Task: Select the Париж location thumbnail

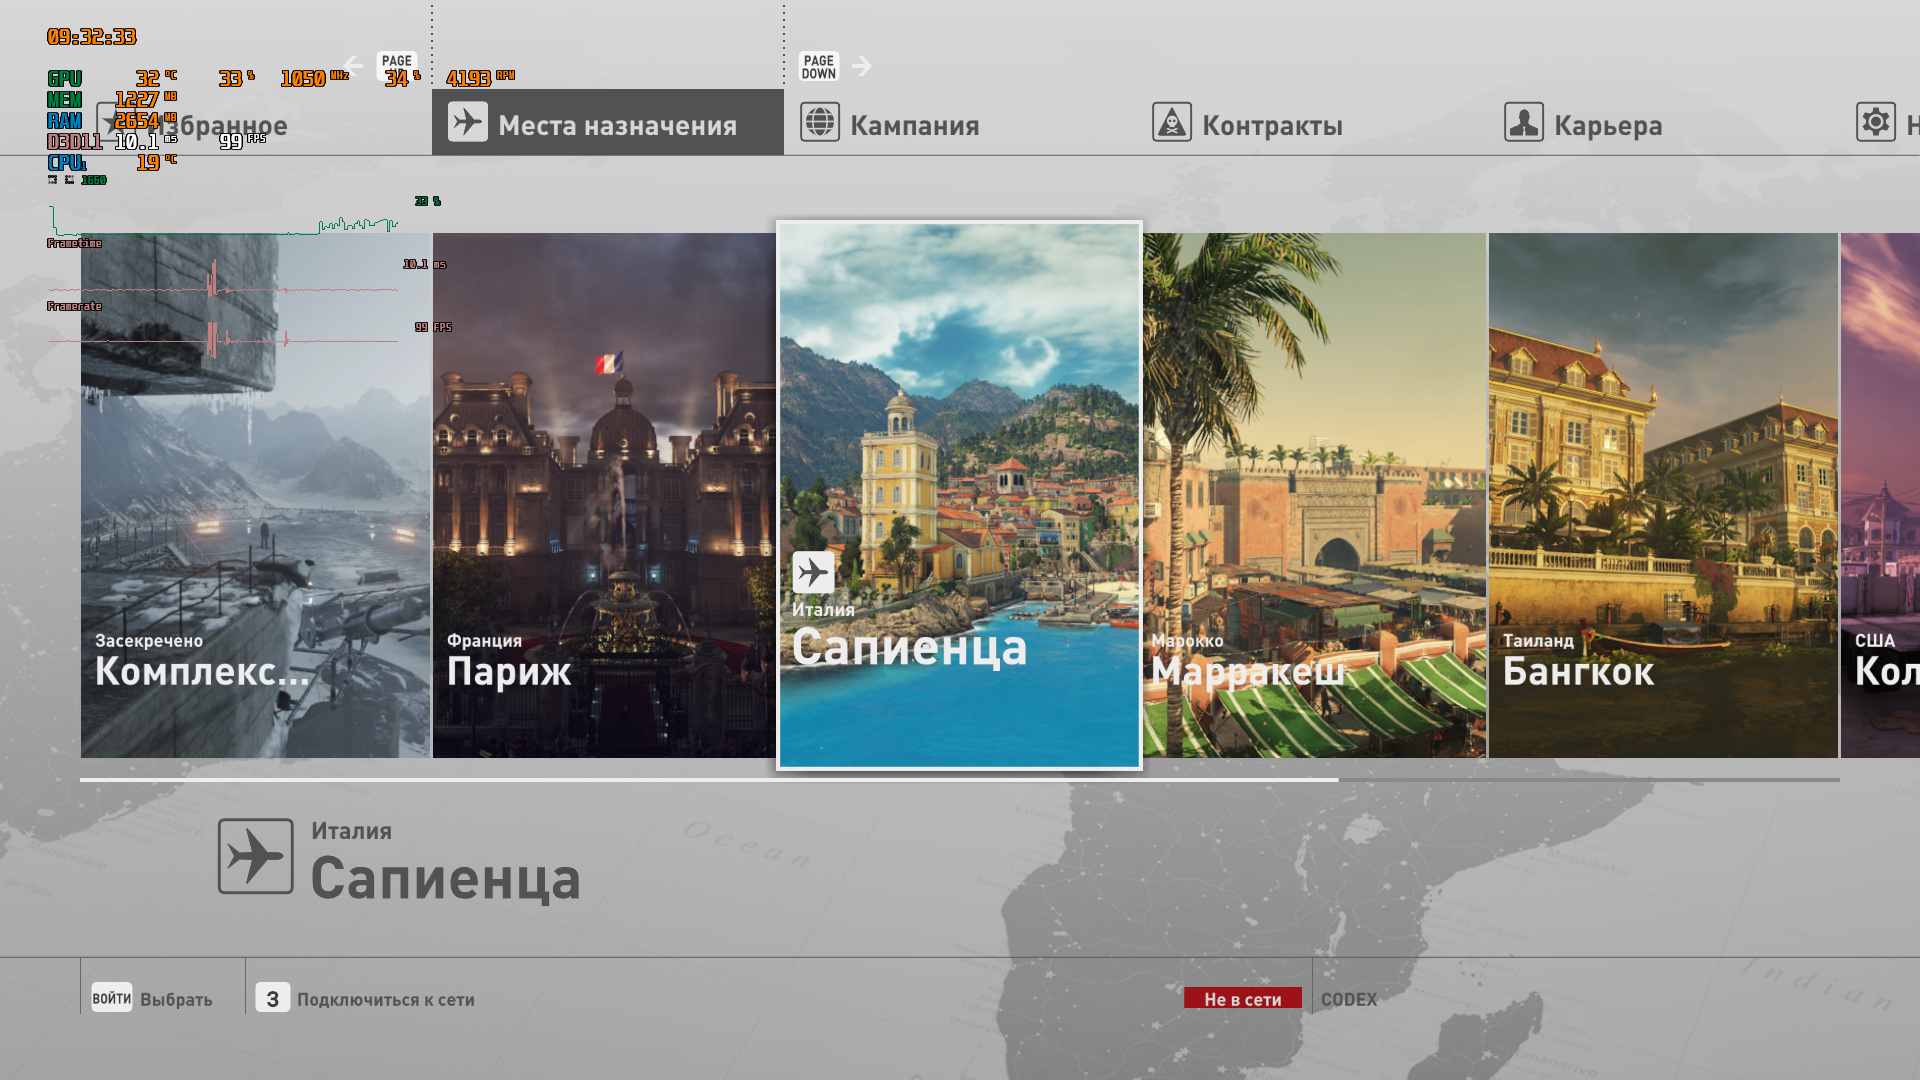Action: 604,495
